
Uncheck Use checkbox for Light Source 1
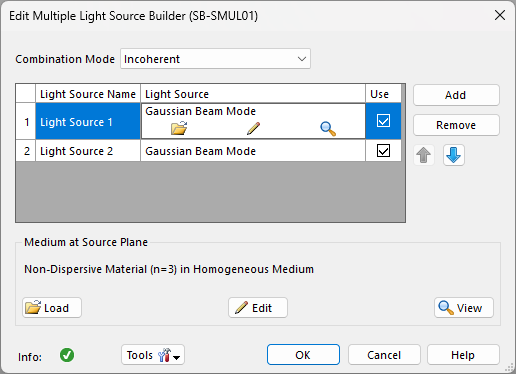[x=383, y=121]
